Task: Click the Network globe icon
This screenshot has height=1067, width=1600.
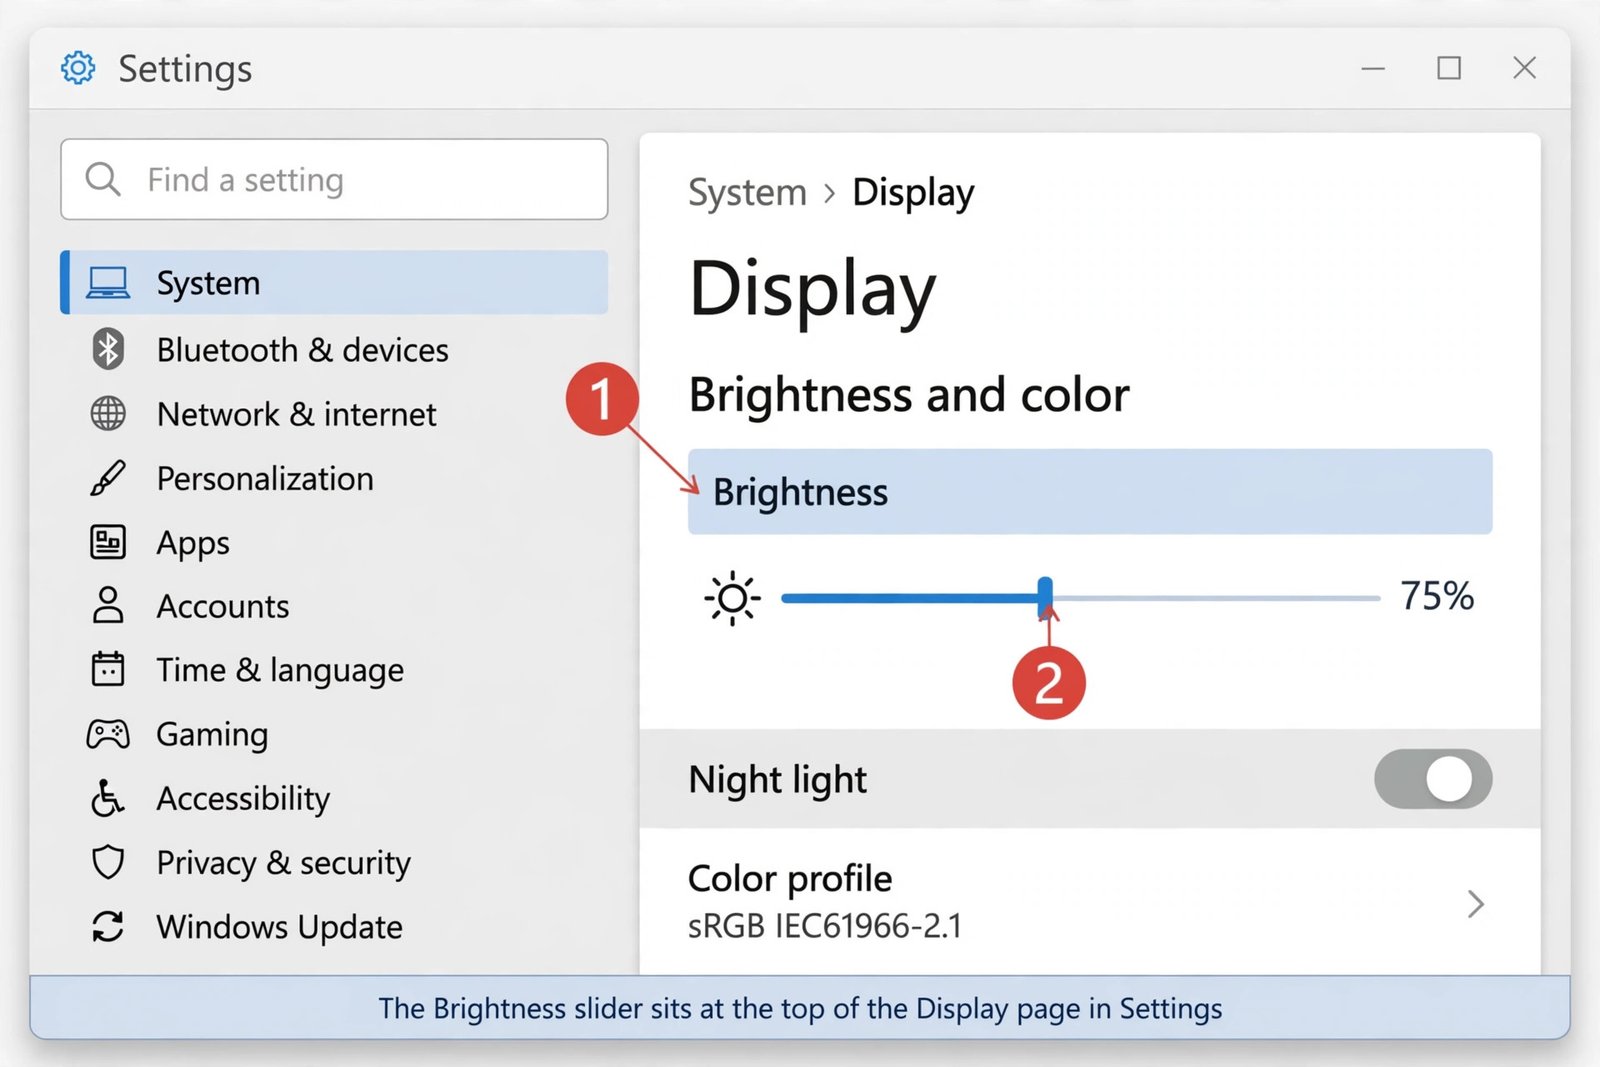Action: click(108, 413)
